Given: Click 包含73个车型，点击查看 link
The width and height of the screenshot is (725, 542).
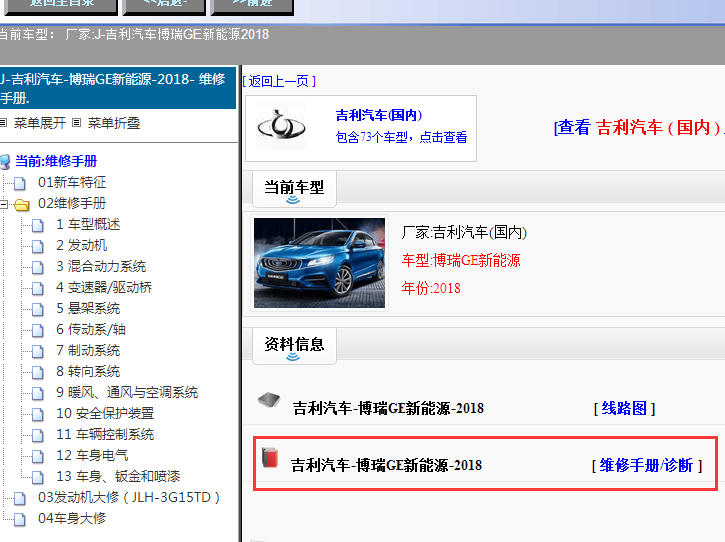Looking at the screenshot, I should [x=401, y=137].
